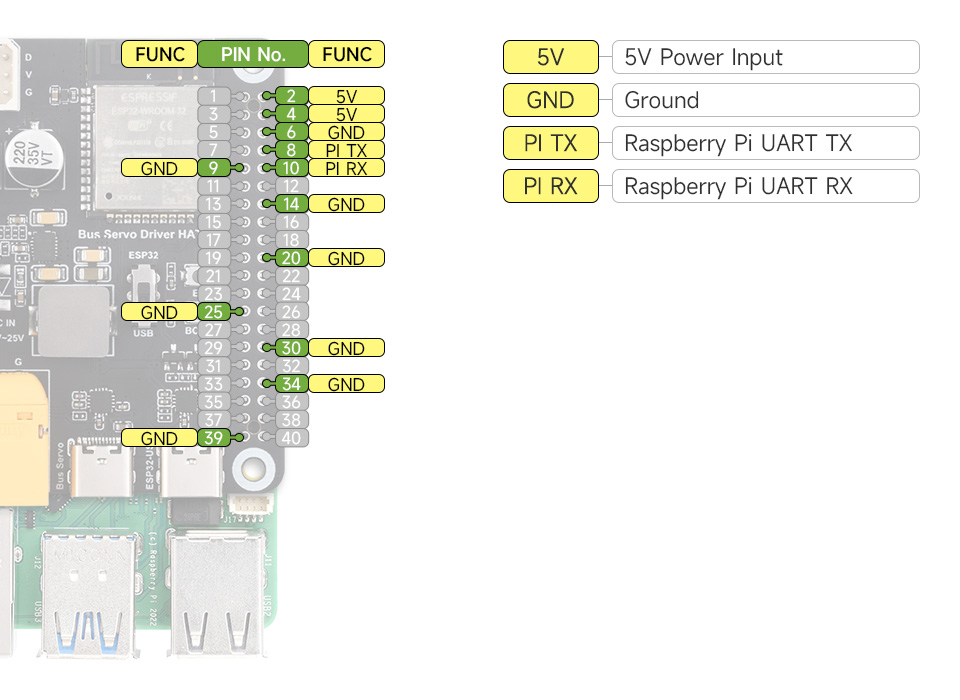Image resolution: width=960 pixels, height=700 pixels.
Task: Select the FUNC header right of PIN No.
Action: click(x=347, y=54)
